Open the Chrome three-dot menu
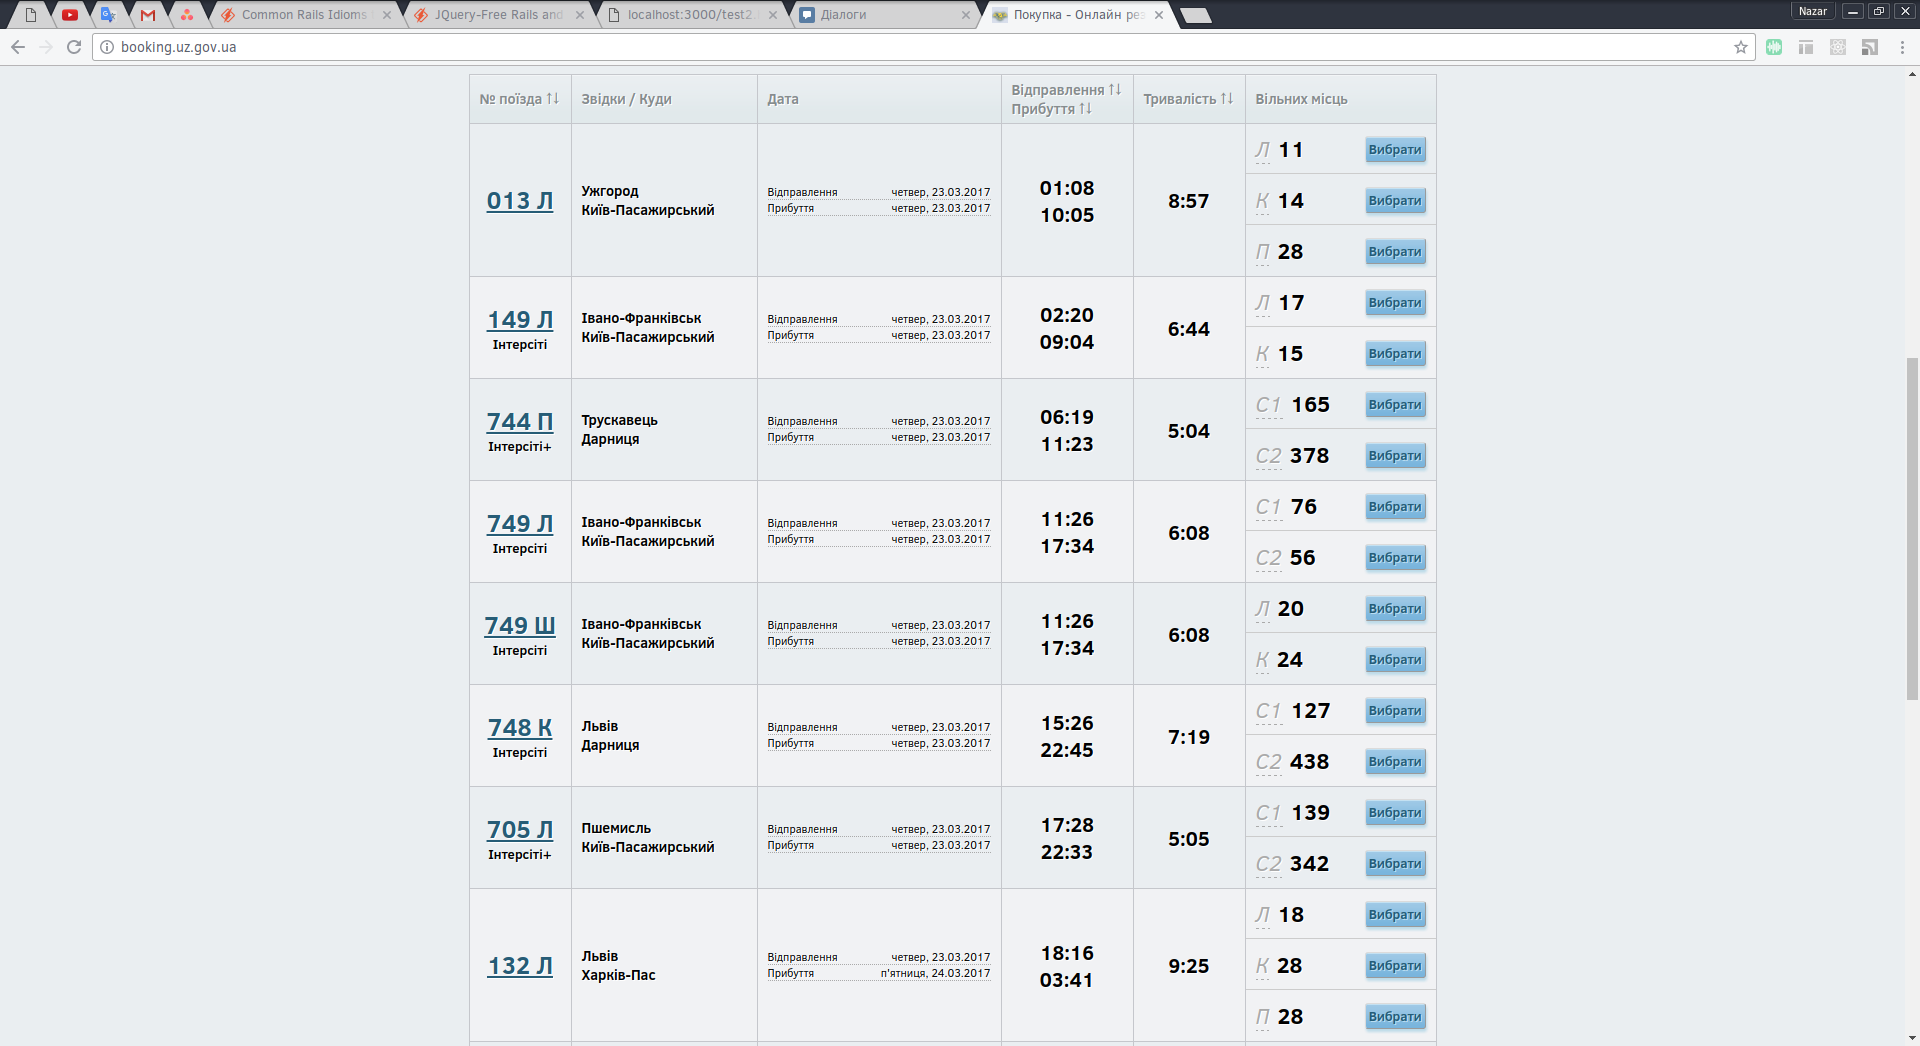This screenshot has height=1046, width=1920. tap(1902, 47)
